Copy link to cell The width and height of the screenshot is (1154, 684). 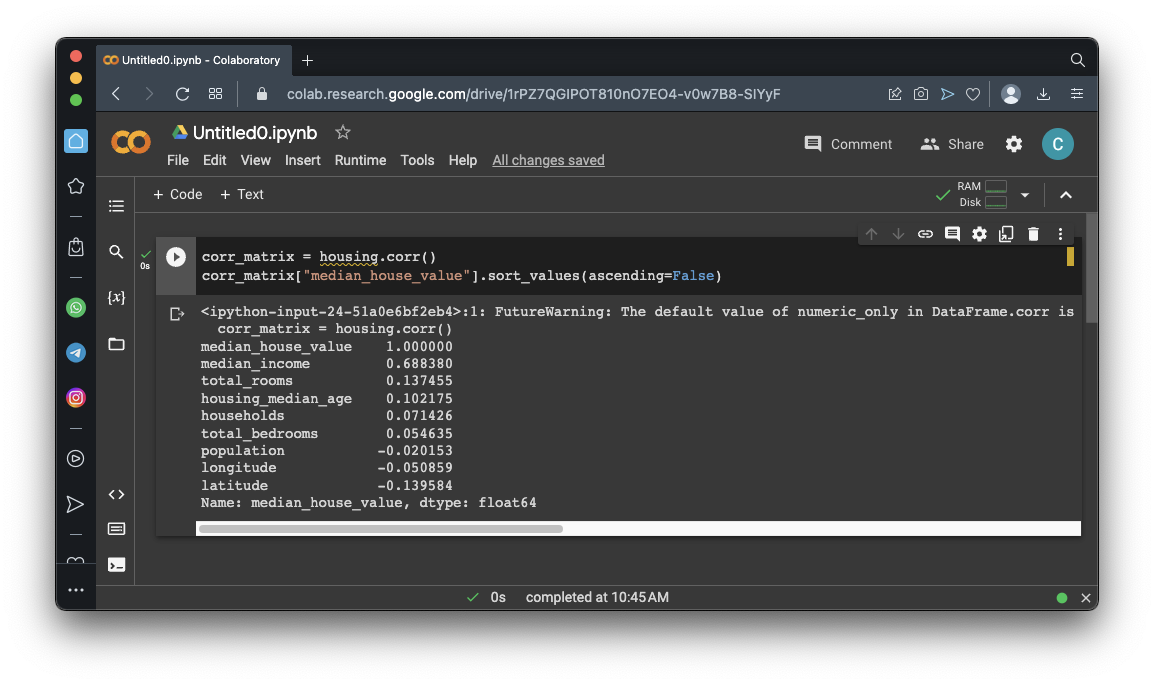point(925,234)
